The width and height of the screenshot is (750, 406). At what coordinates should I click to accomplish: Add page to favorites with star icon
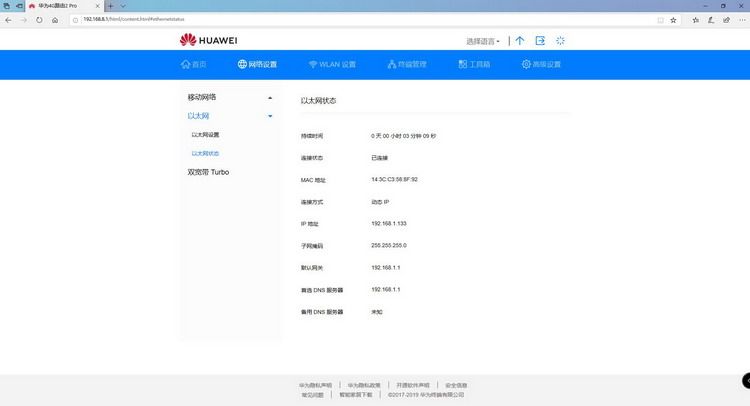tap(673, 20)
